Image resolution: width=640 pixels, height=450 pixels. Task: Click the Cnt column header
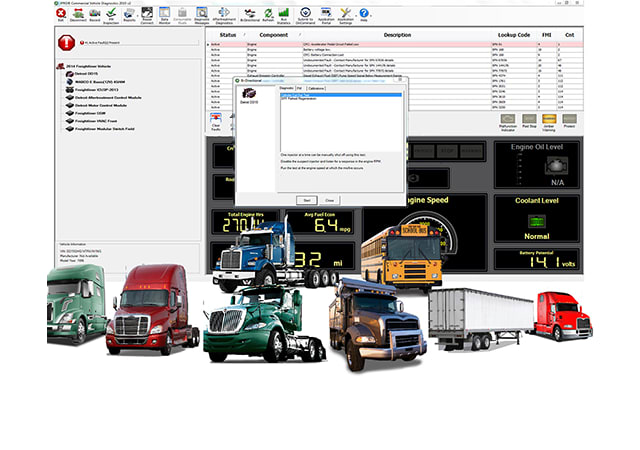[569, 35]
